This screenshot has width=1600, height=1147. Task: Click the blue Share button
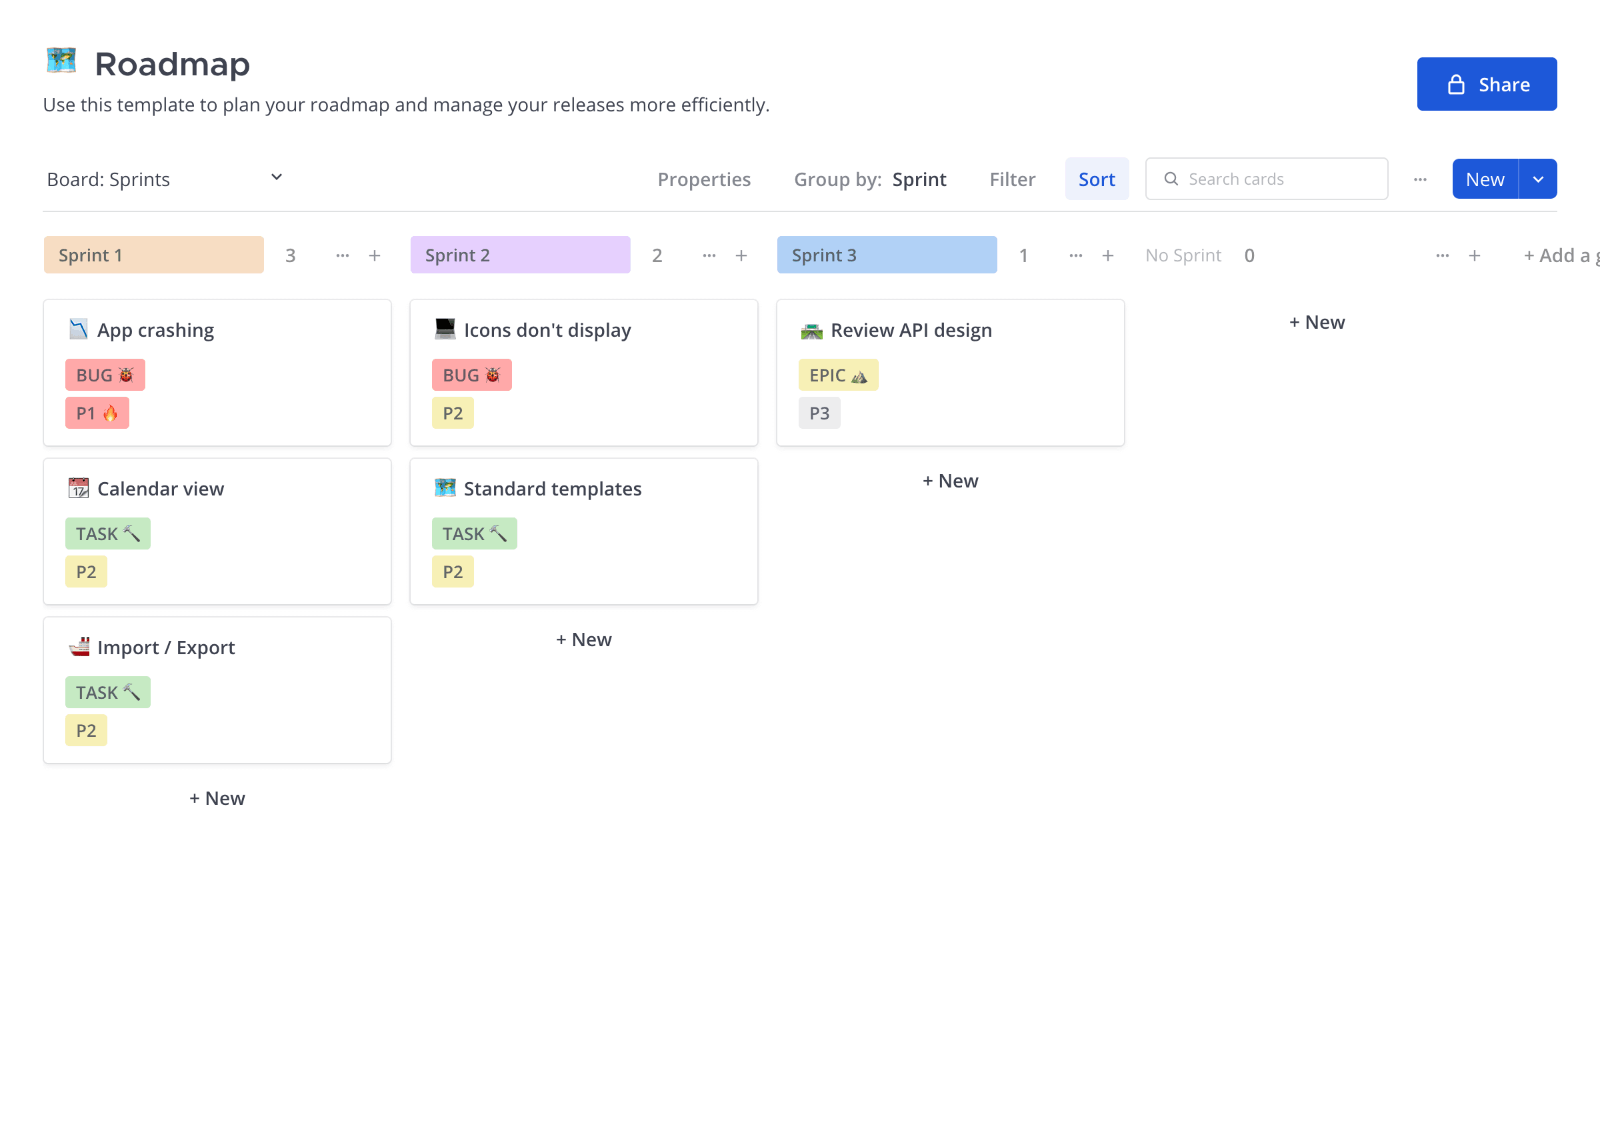coord(1487,84)
